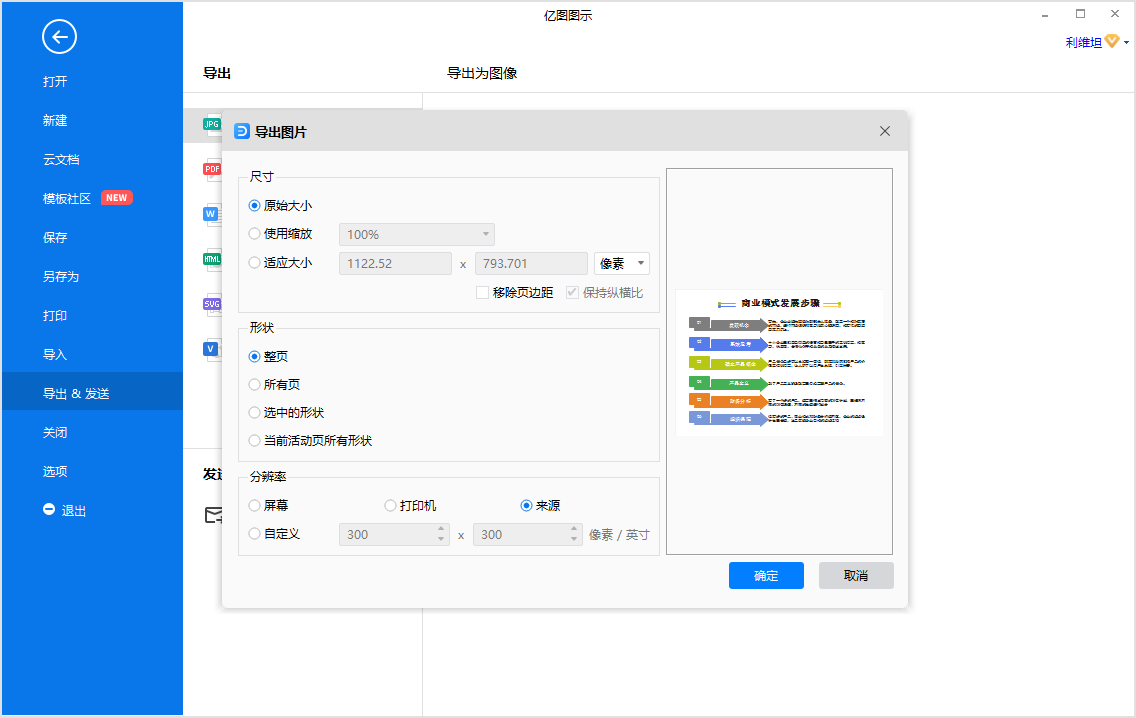Viewport: 1136px width, 718px height.
Task: Enable 移除页边距 checkbox
Action: click(514, 293)
